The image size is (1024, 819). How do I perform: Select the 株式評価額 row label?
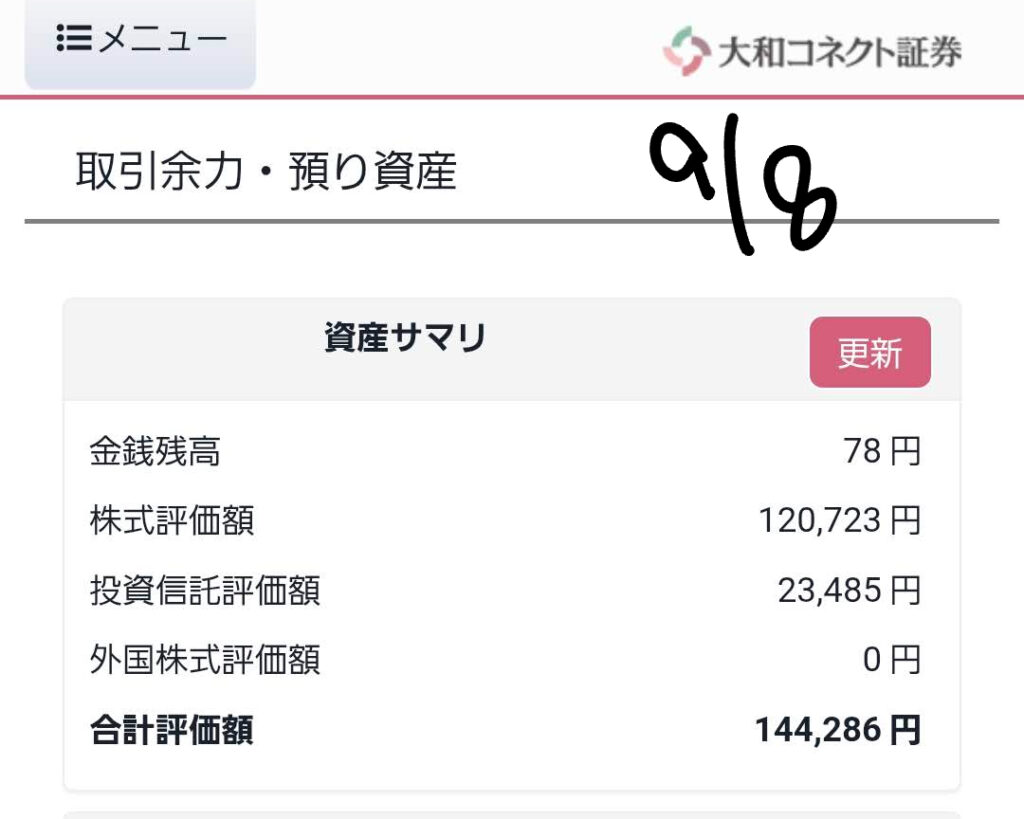[172, 521]
